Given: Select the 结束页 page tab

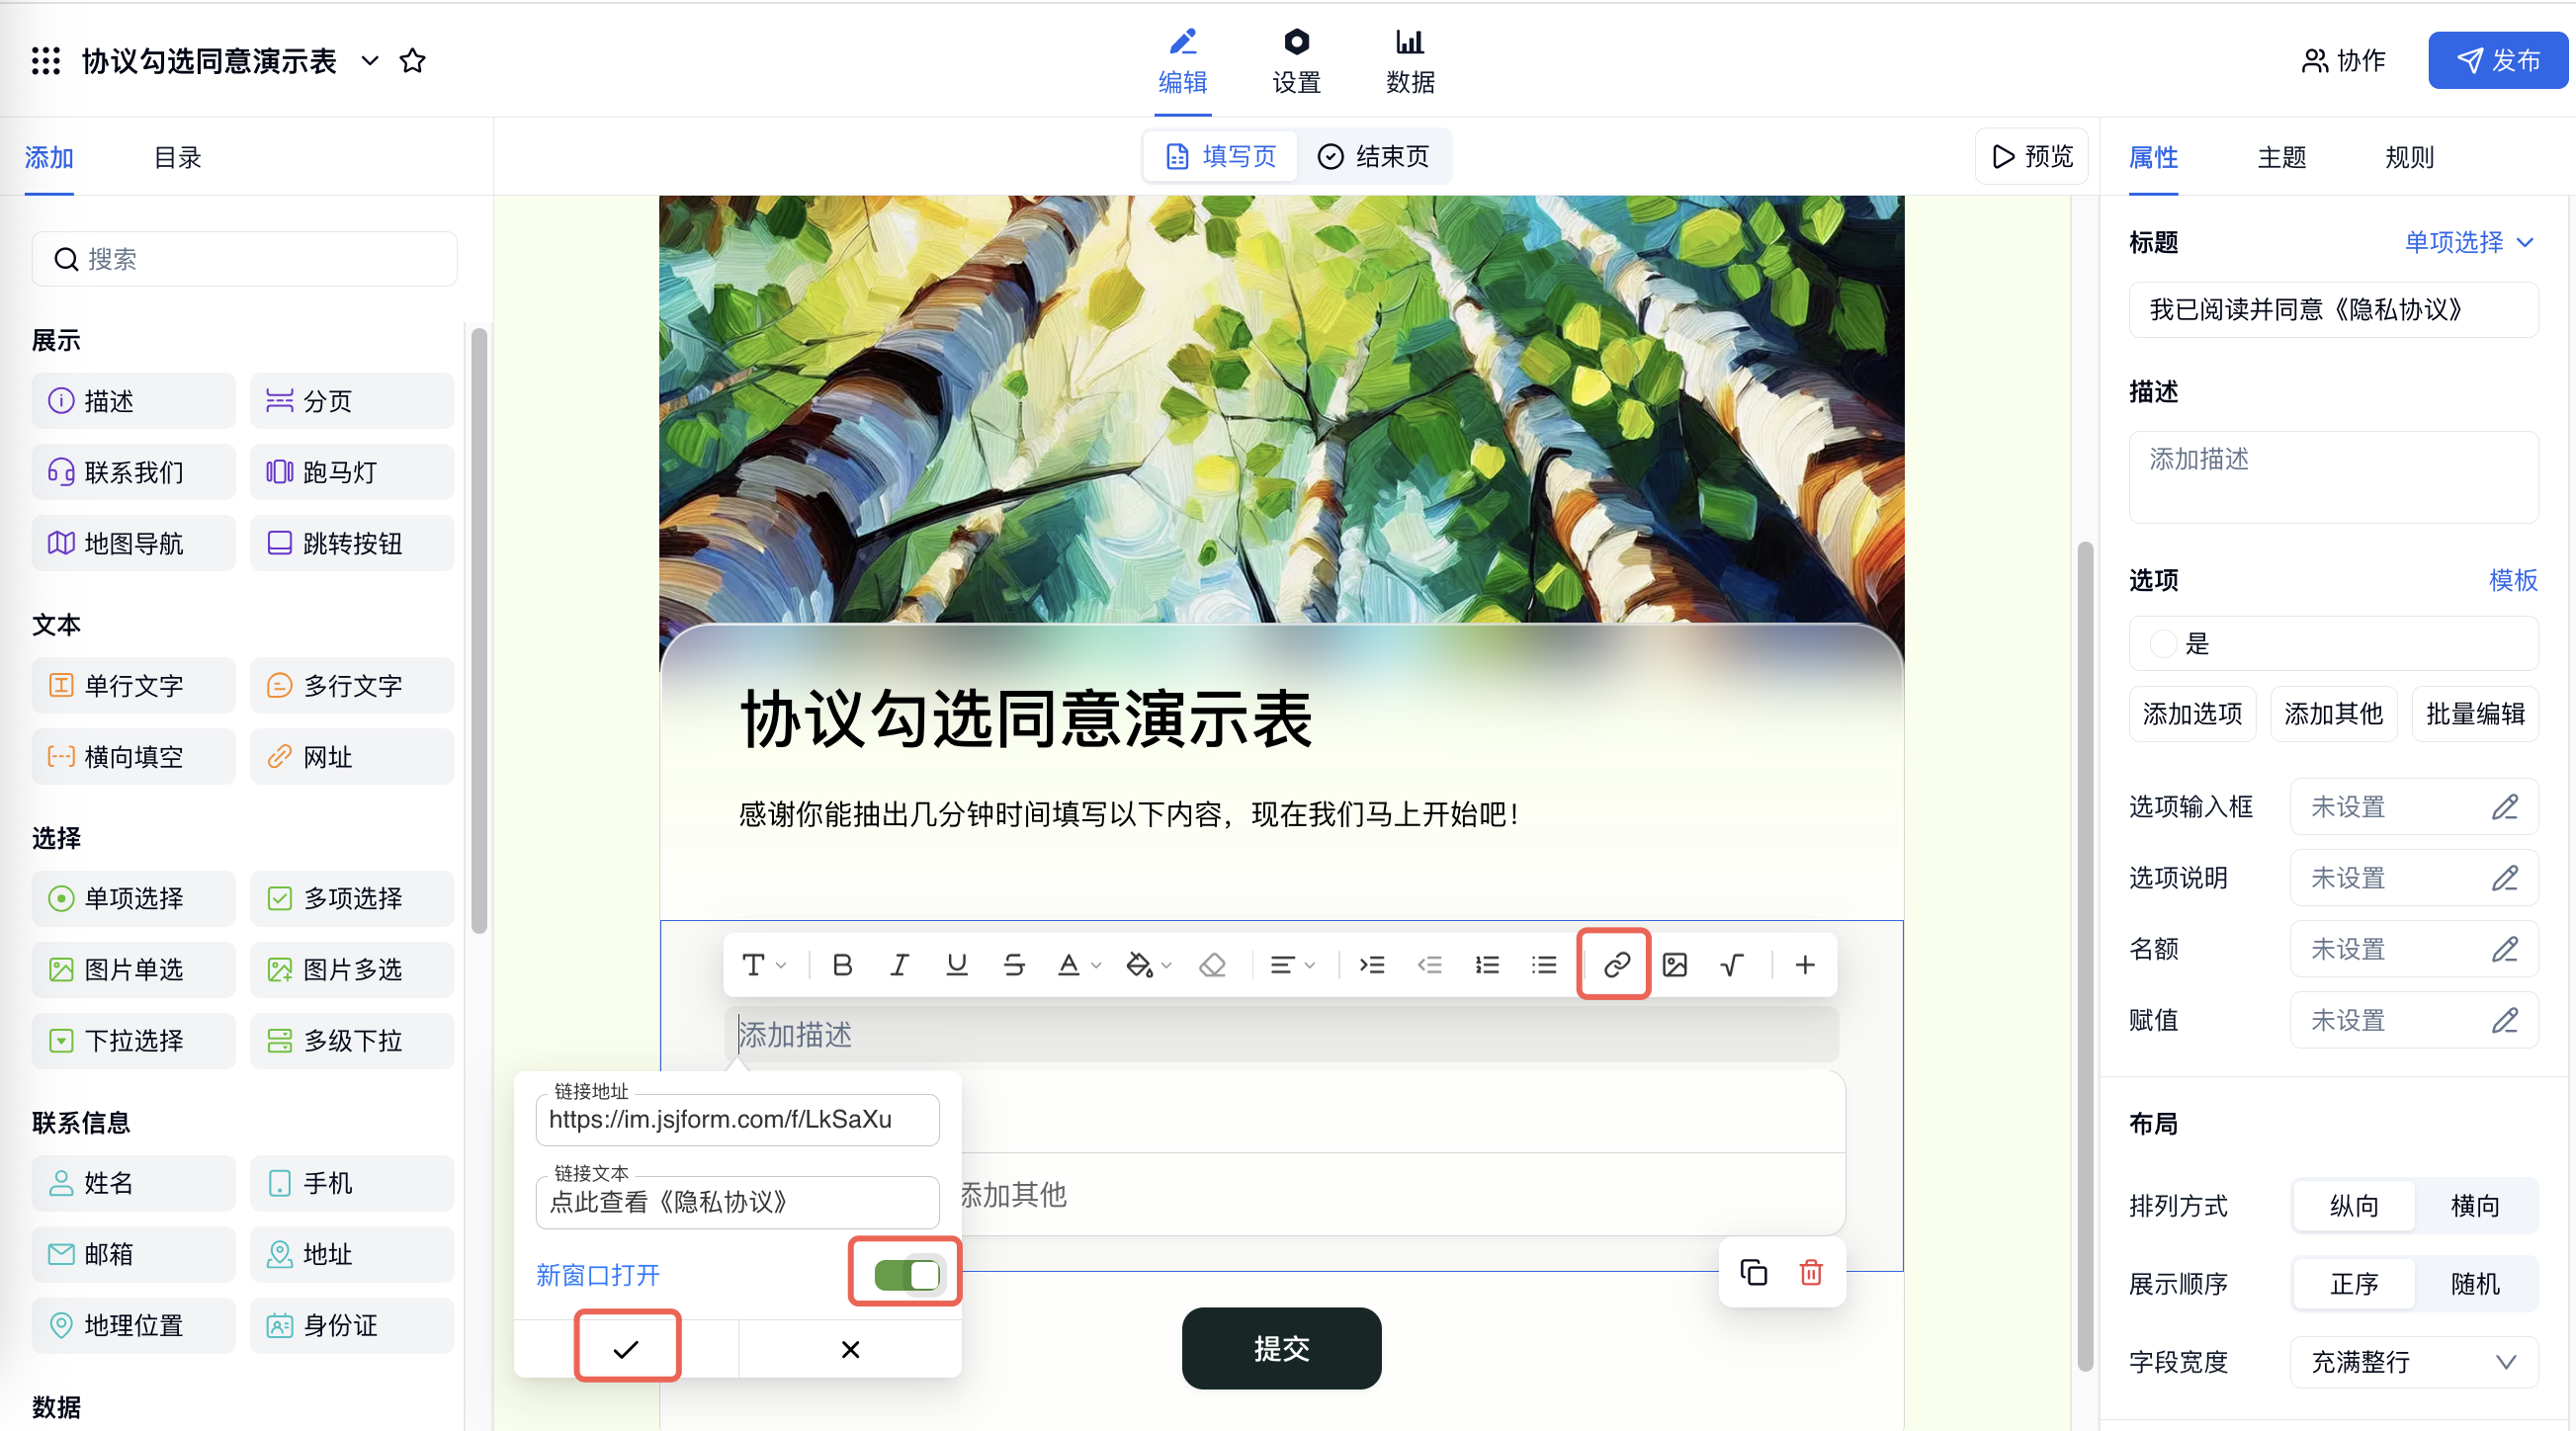Looking at the screenshot, I should pos(1373,156).
